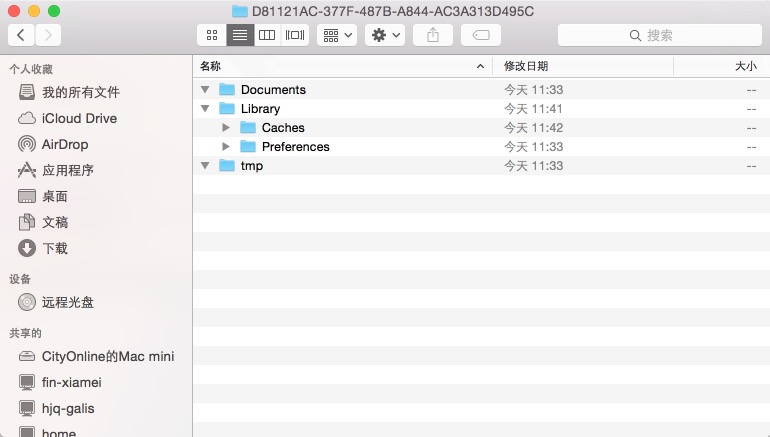Click the Documents modified date 今天 11:33
The height and width of the screenshot is (437, 770).
(x=533, y=89)
